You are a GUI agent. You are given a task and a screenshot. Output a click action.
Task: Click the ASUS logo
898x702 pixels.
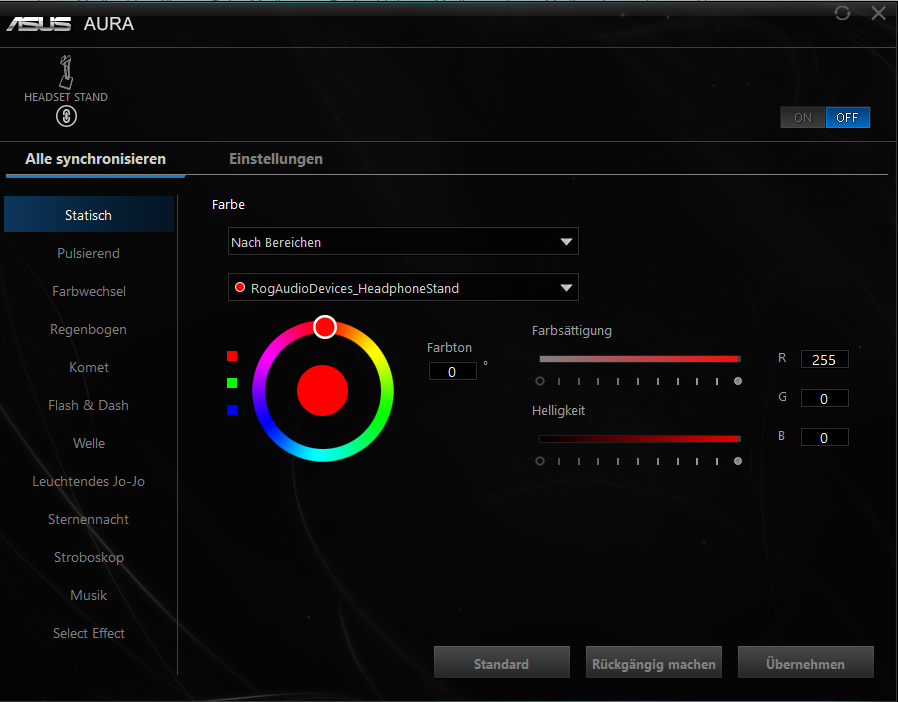[x=38, y=23]
